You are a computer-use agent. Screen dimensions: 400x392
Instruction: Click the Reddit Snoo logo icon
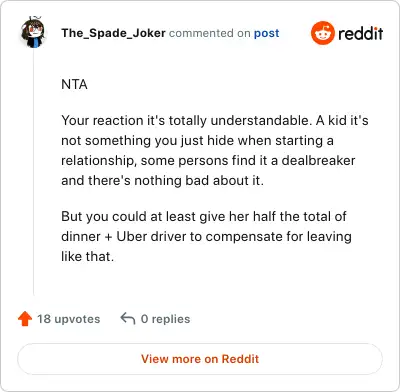click(322, 33)
